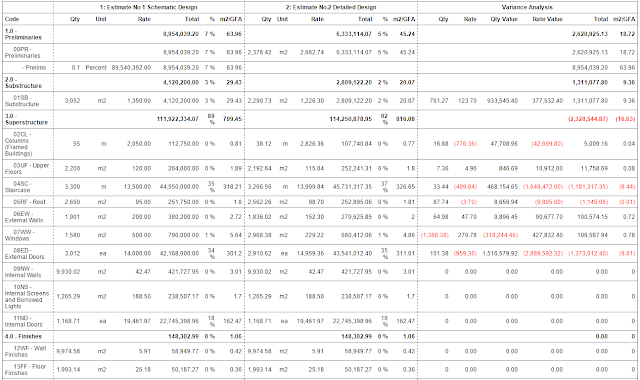Select Superstructure total '114,250,878.95'
The height and width of the screenshot is (380, 640).
351,119
